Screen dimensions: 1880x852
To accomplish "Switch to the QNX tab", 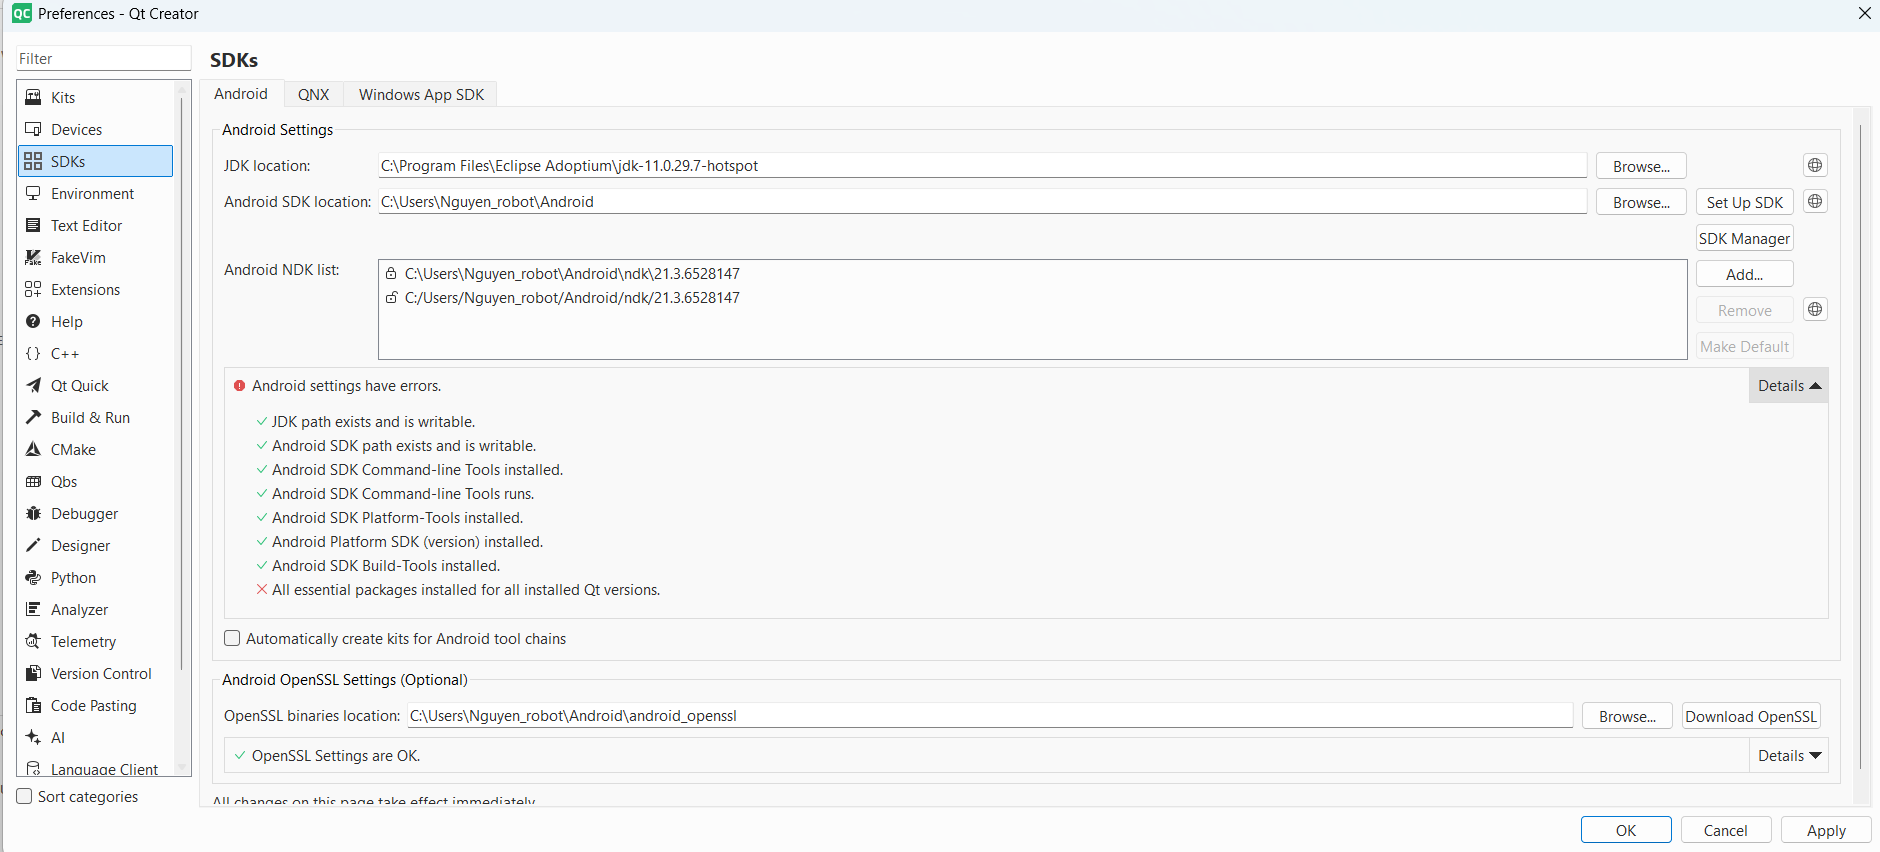I will click(313, 94).
